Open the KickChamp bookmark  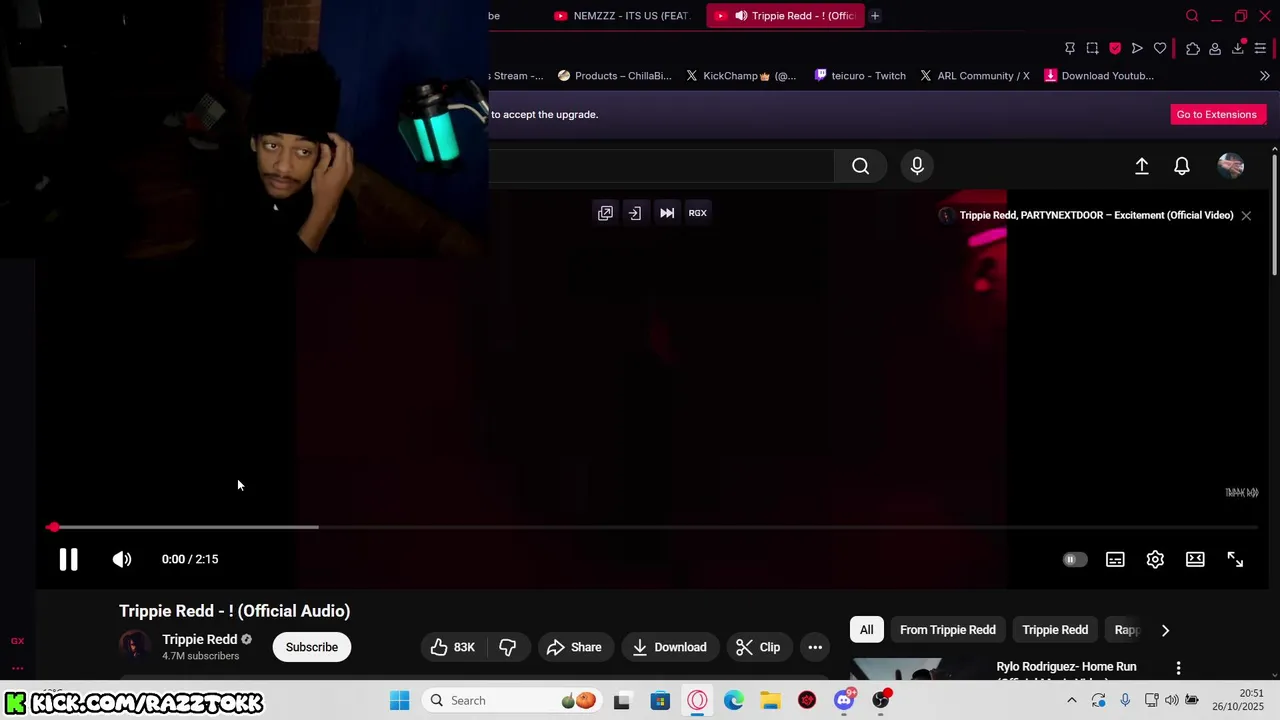point(741,76)
